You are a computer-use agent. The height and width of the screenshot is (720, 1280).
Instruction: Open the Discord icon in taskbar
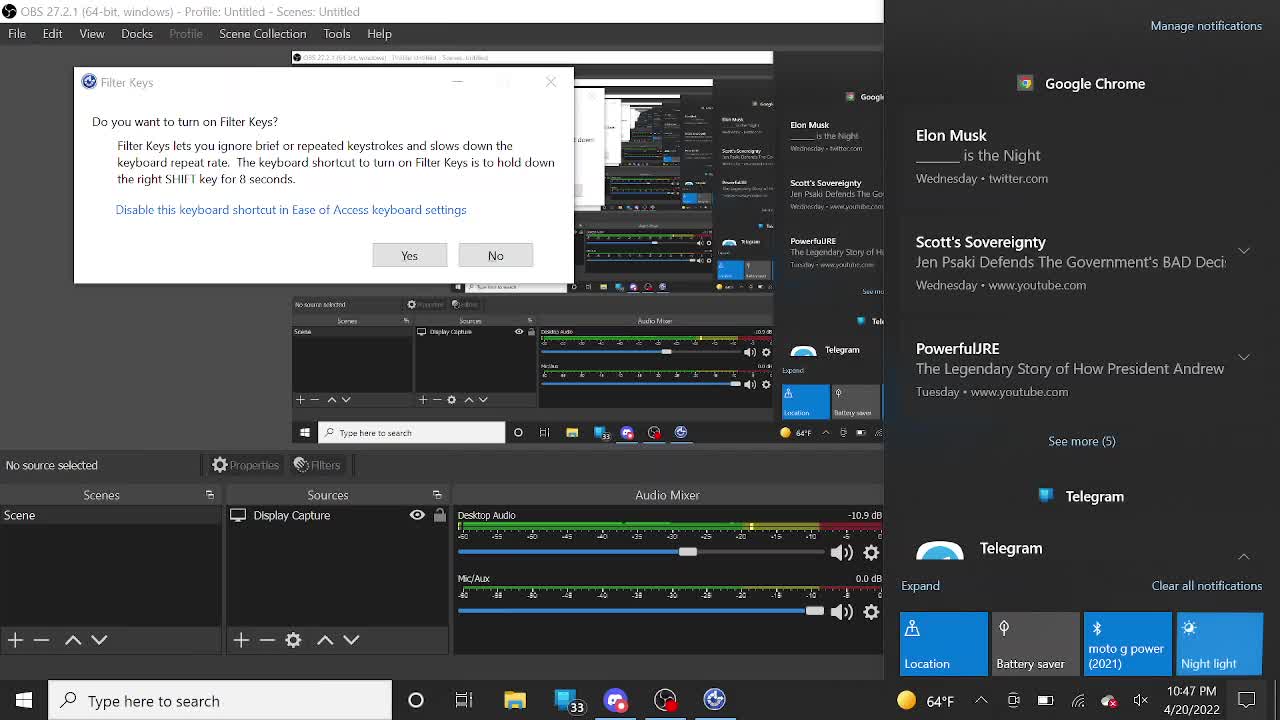(x=615, y=700)
